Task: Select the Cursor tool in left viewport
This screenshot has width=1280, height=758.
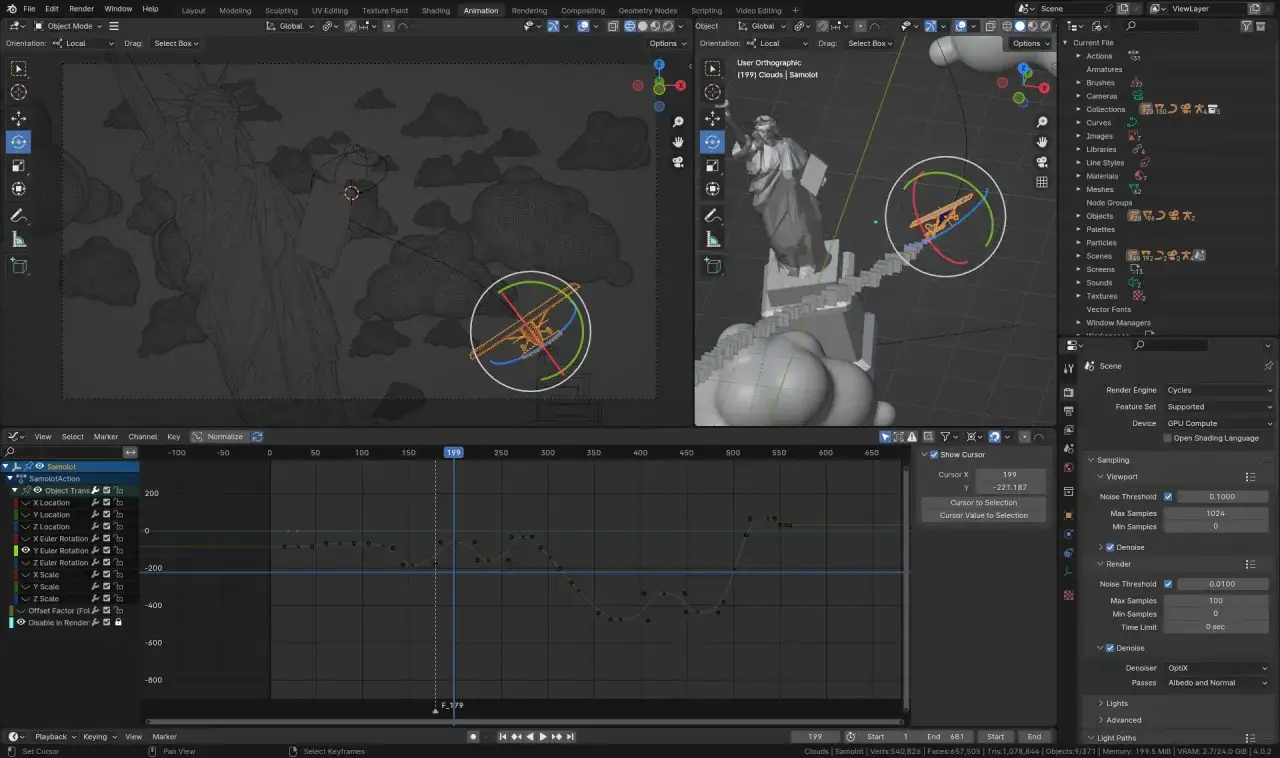Action: click(x=19, y=92)
